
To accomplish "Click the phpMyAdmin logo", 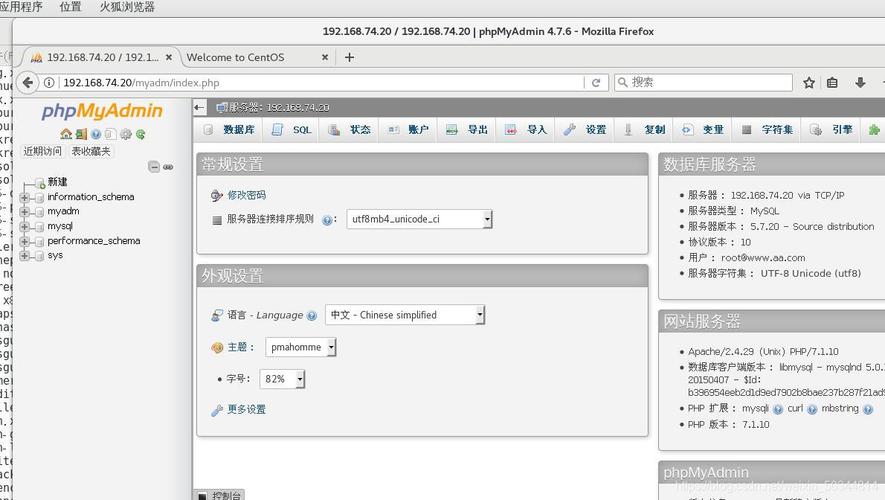I will click(102, 111).
